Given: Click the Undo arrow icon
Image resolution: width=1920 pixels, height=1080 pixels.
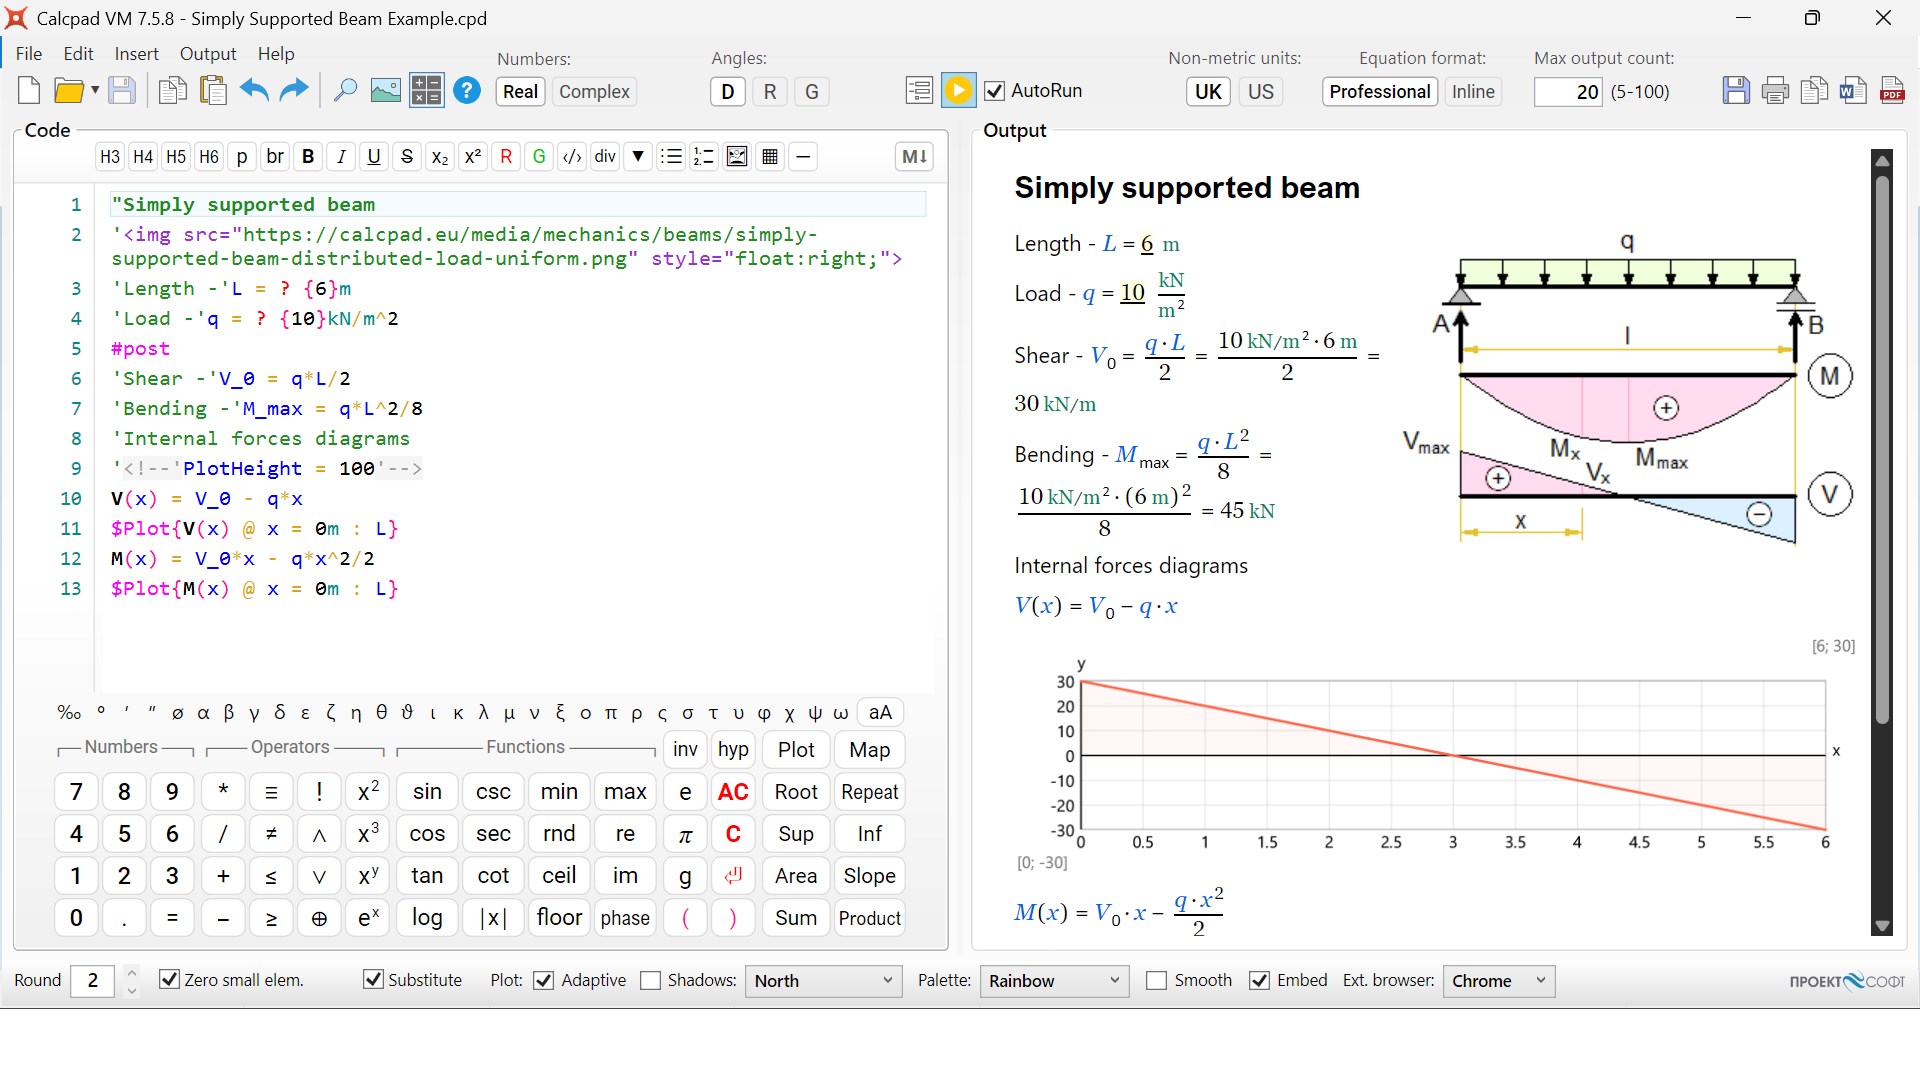Looking at the screenshot, I should [x=254, y=91].
